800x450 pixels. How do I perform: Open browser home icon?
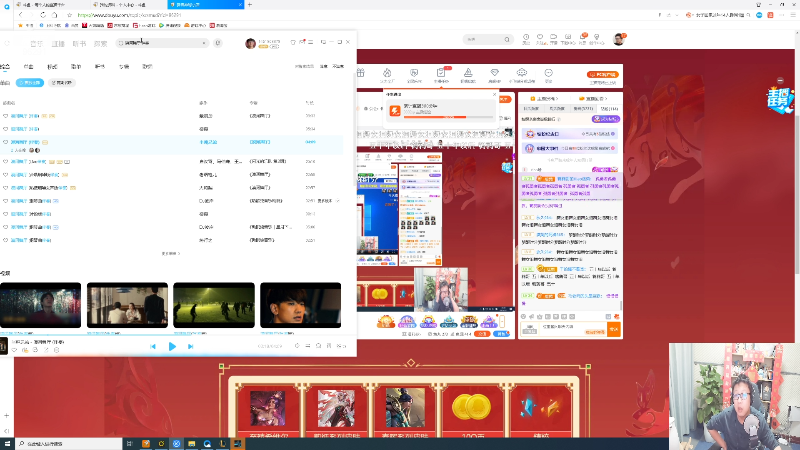pyautogui.click(x=54, y=15)
